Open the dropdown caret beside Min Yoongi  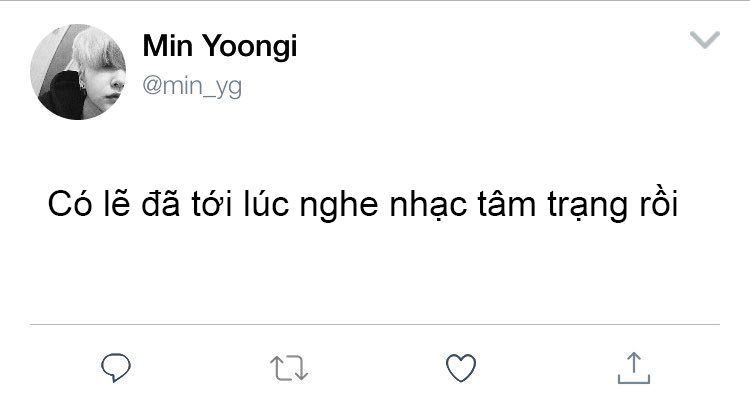(705, 40)
